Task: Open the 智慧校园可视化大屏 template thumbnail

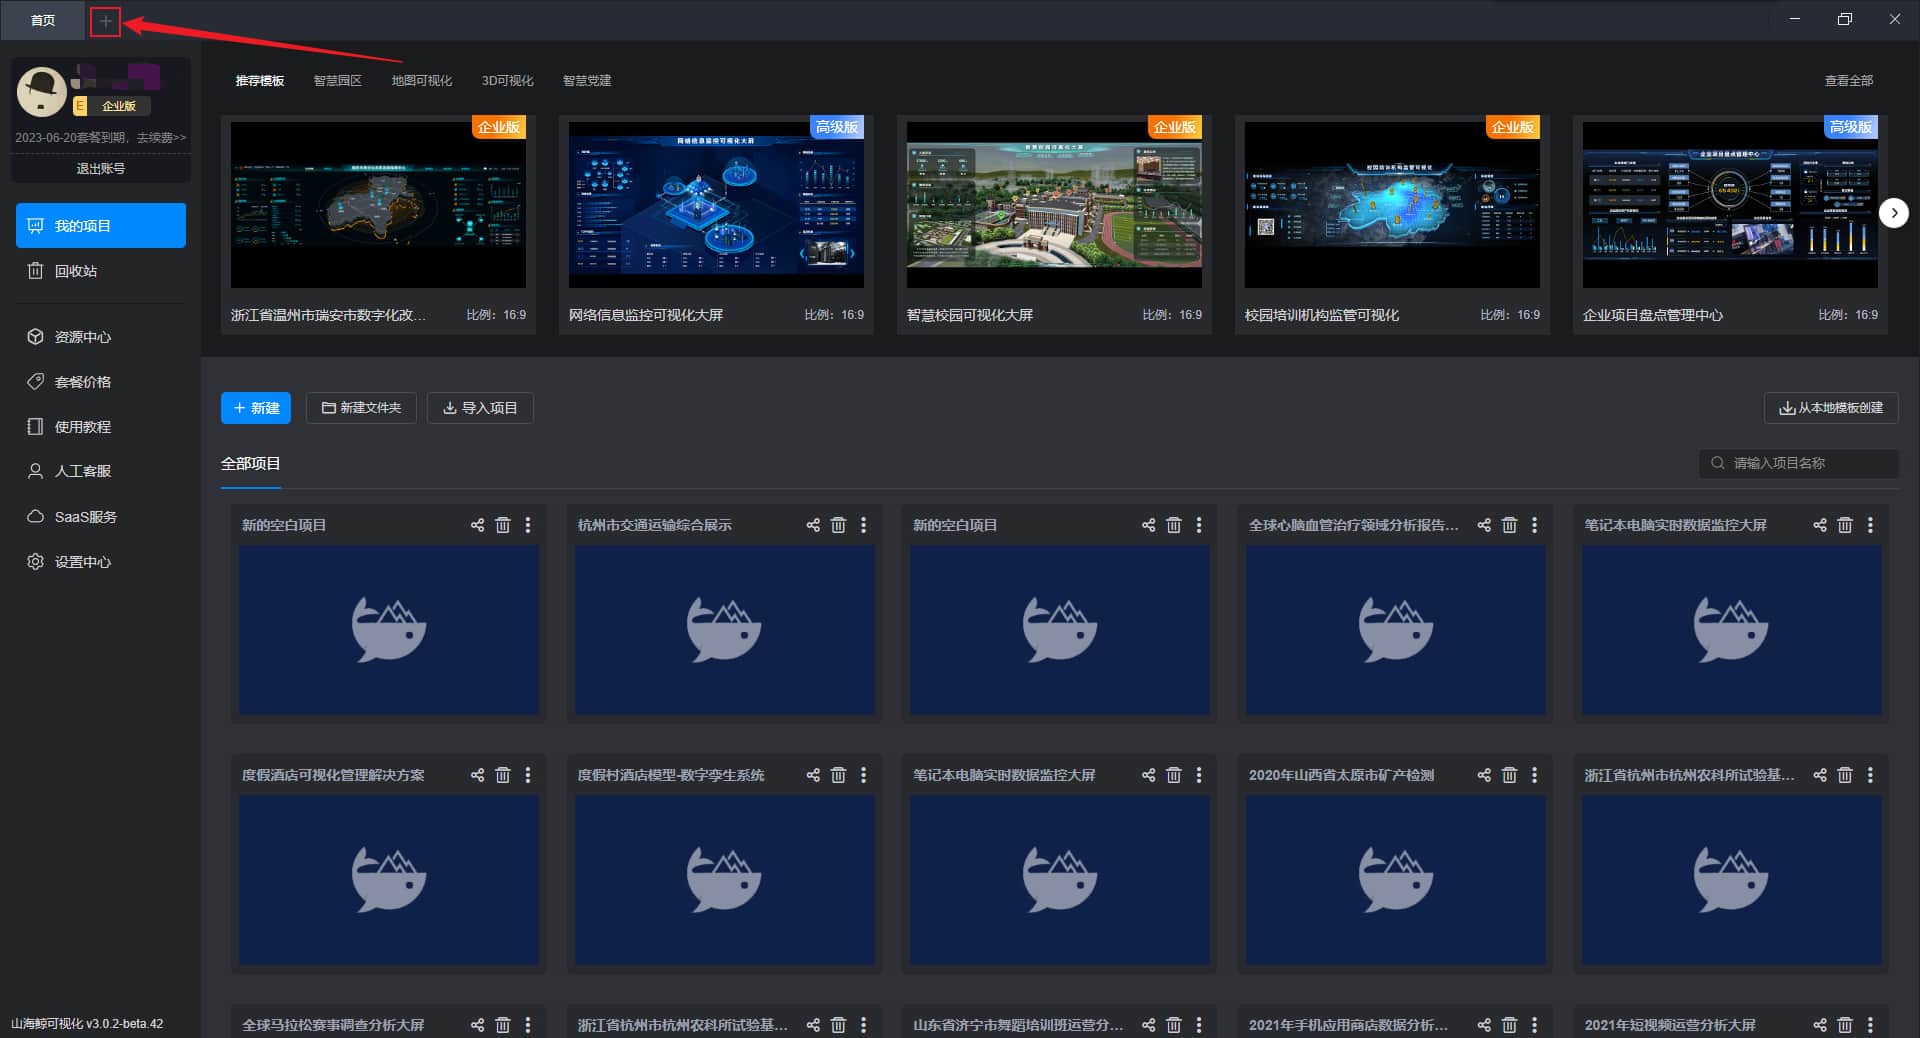Action: click(x=1054, y=205)
